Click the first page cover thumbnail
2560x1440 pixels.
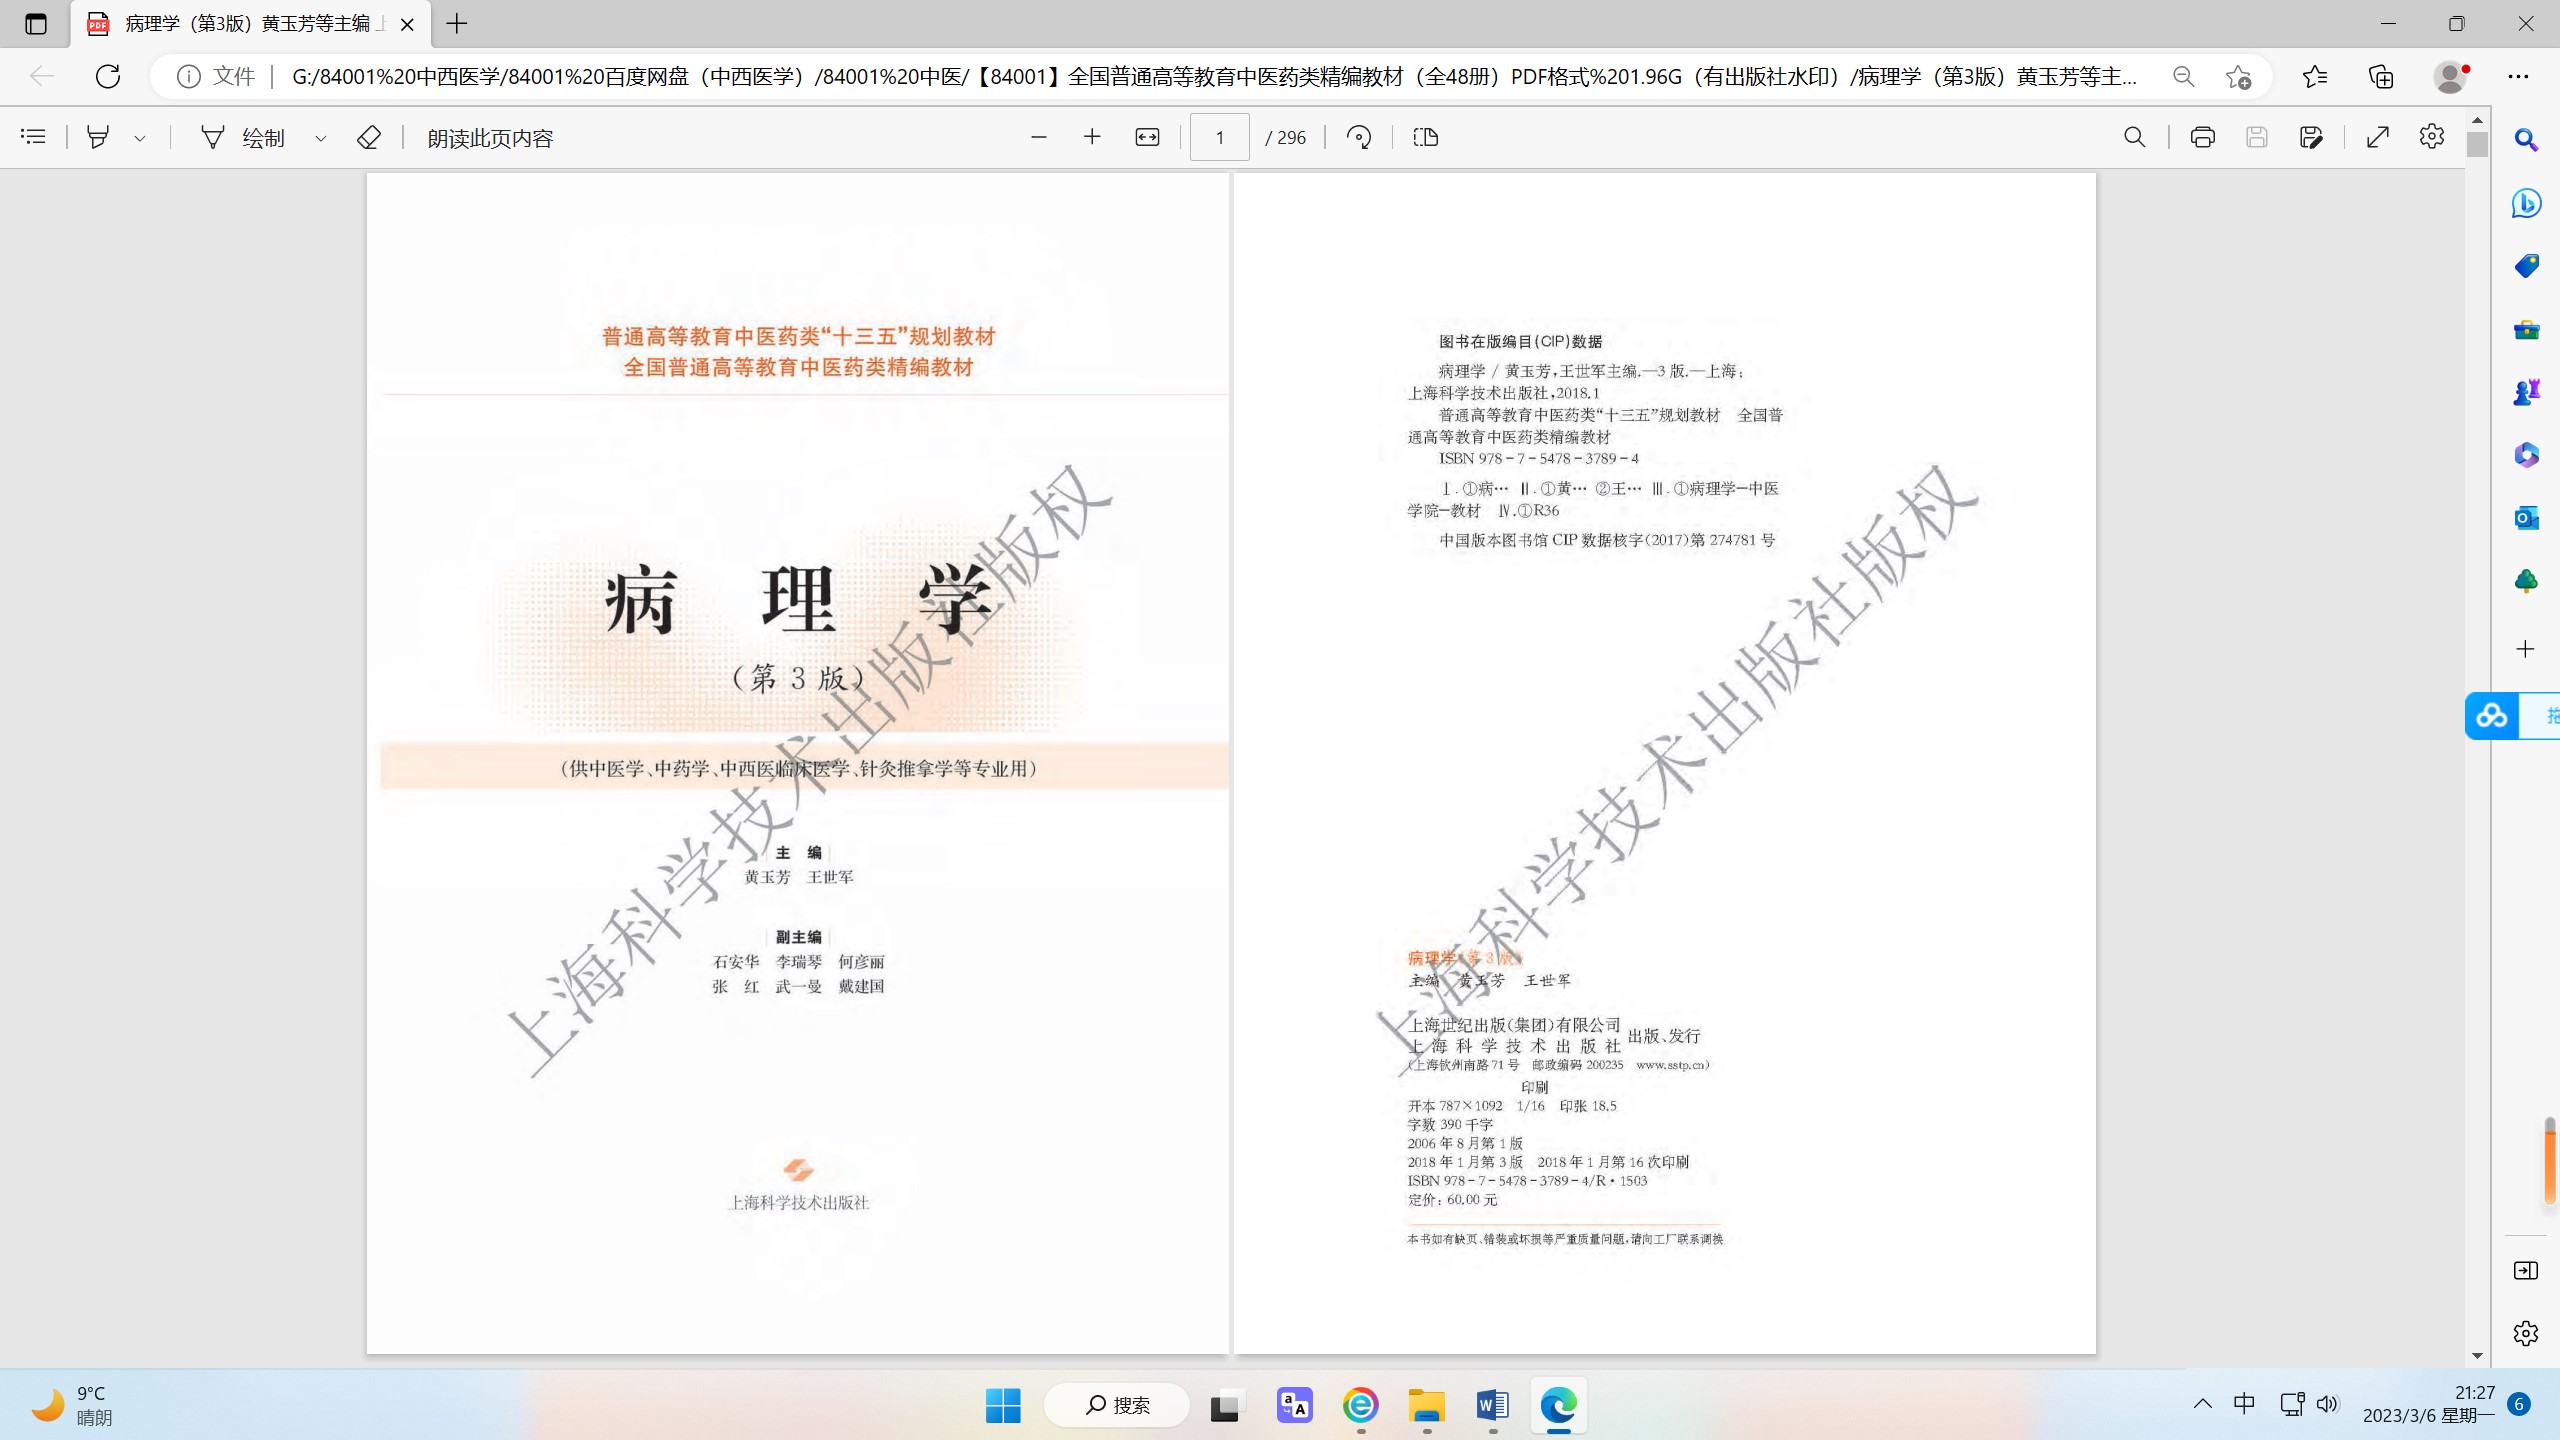pyautogui.click(x=797, y=763)
